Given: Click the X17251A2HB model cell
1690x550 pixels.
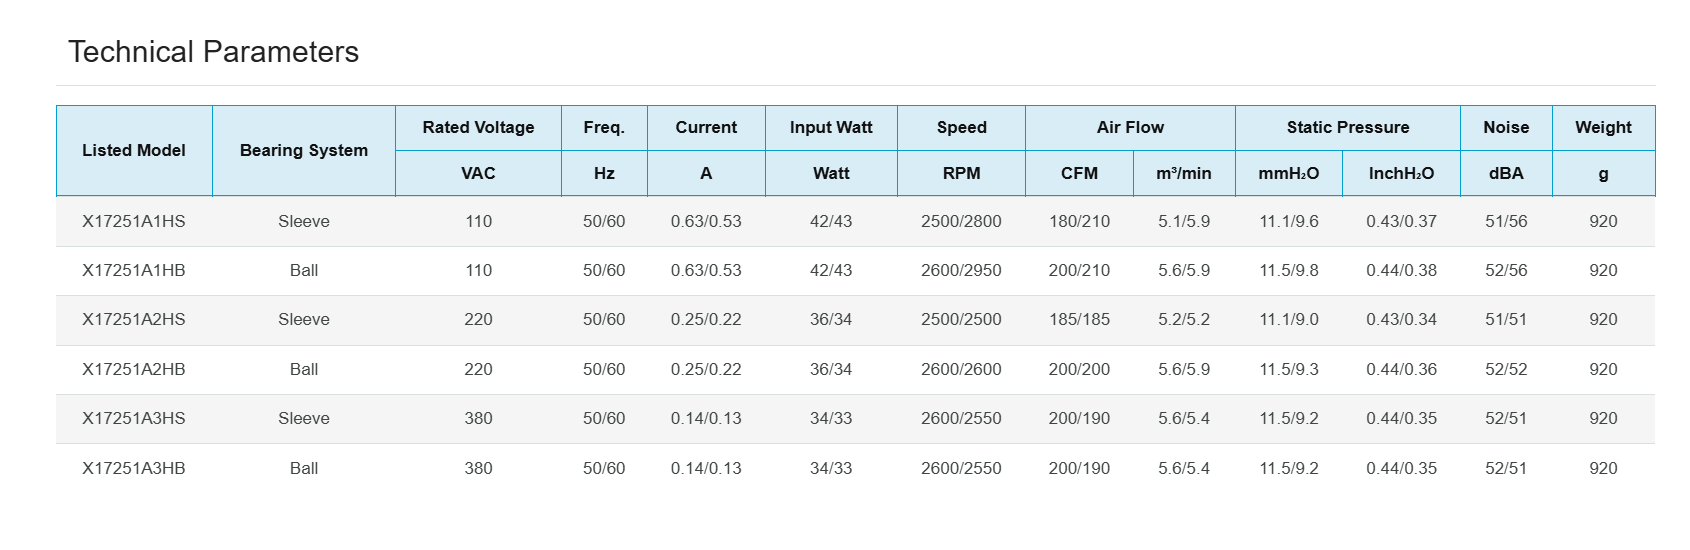Looking at the screenshot, I should tap(134, 369).
